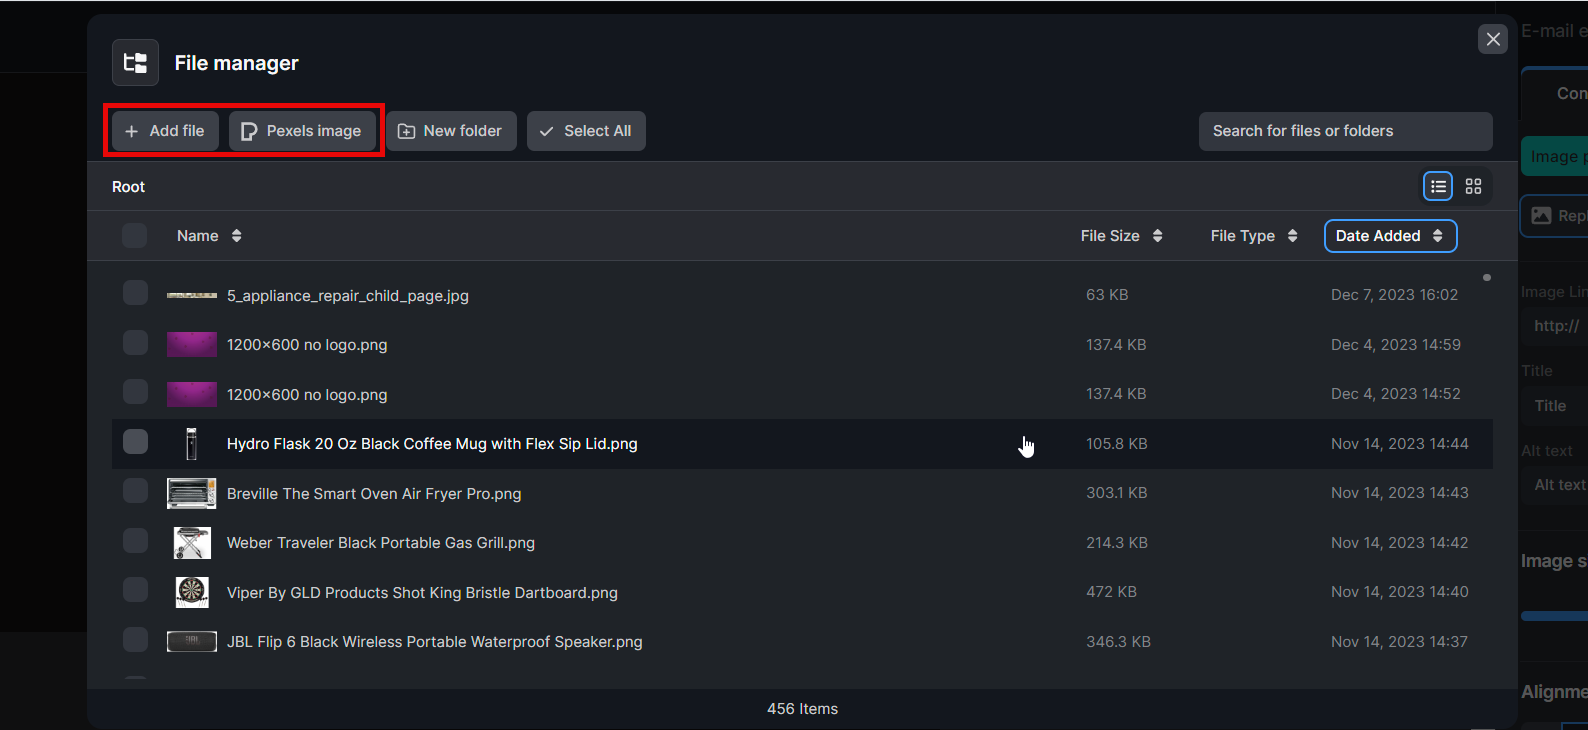The image size is (1588, 730).
Task: Tick the select-all header checkbox
Action: 134,235
